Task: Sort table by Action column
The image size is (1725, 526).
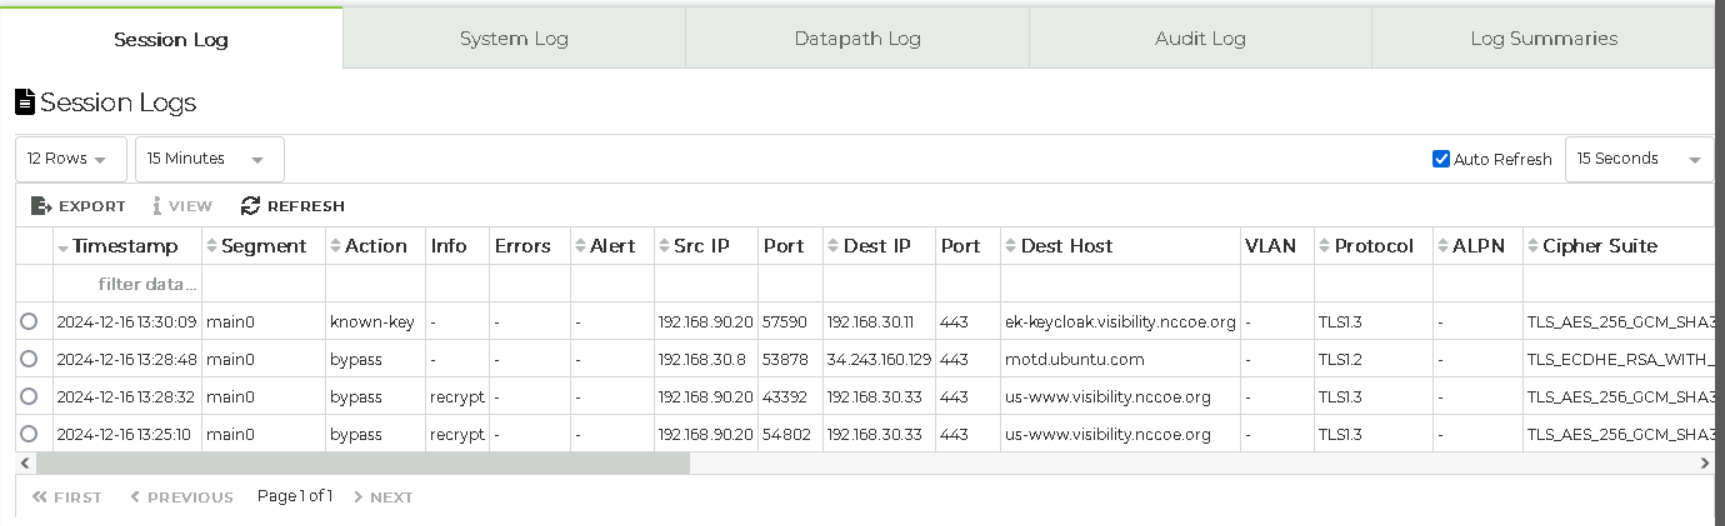Action: click(335, 246)
